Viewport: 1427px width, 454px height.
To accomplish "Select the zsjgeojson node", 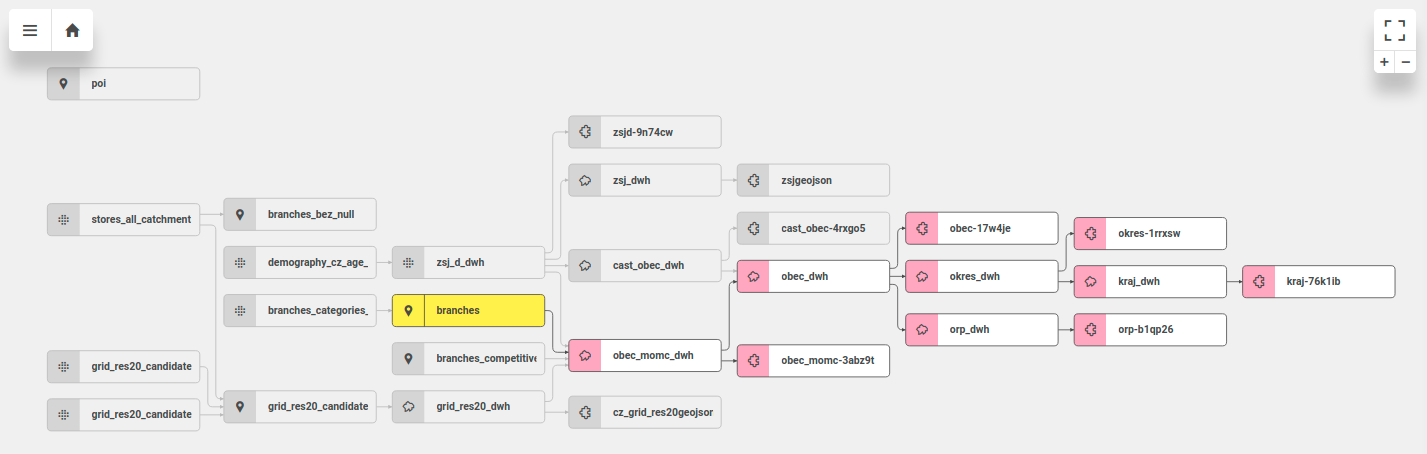I will pyautogui.click(x=827, y=181).
